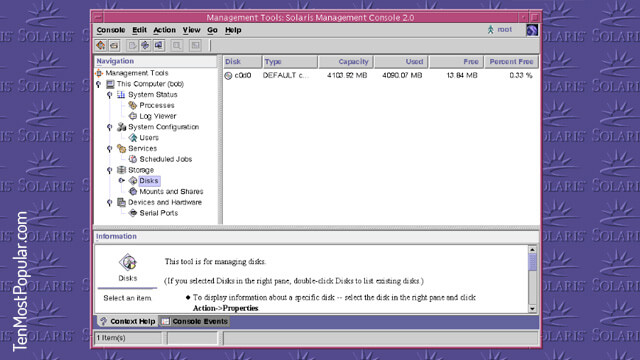
Task: Collapse the System Status node
Action: click(109, 95)
